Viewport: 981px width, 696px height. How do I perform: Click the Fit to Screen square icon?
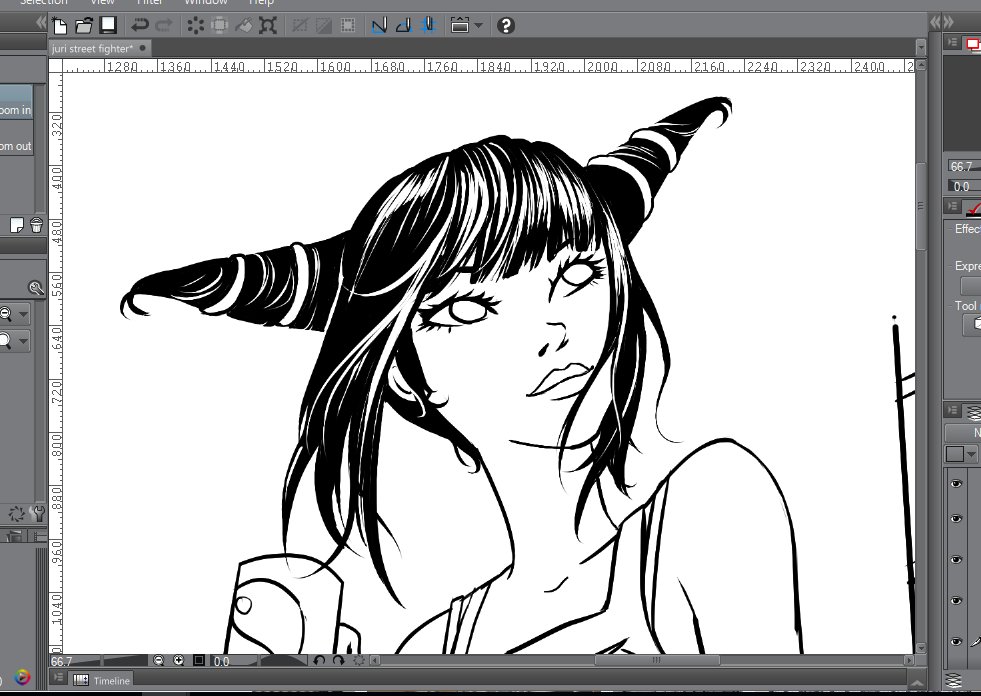point(199,660)
